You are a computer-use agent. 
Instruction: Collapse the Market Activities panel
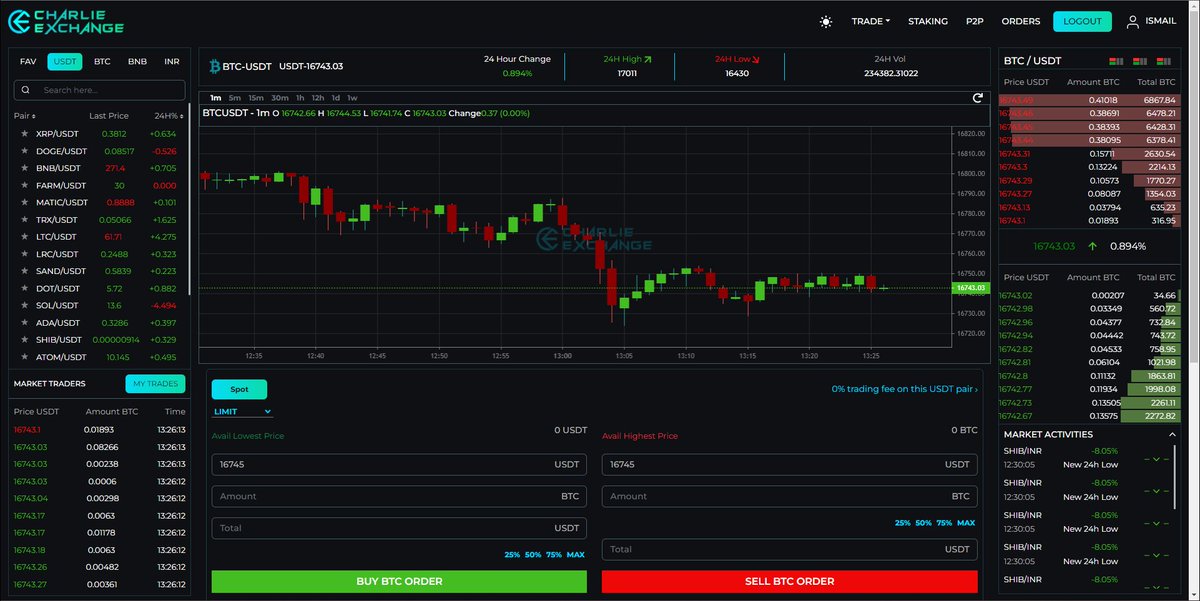pyautogui.click(x=1173, y=435)
